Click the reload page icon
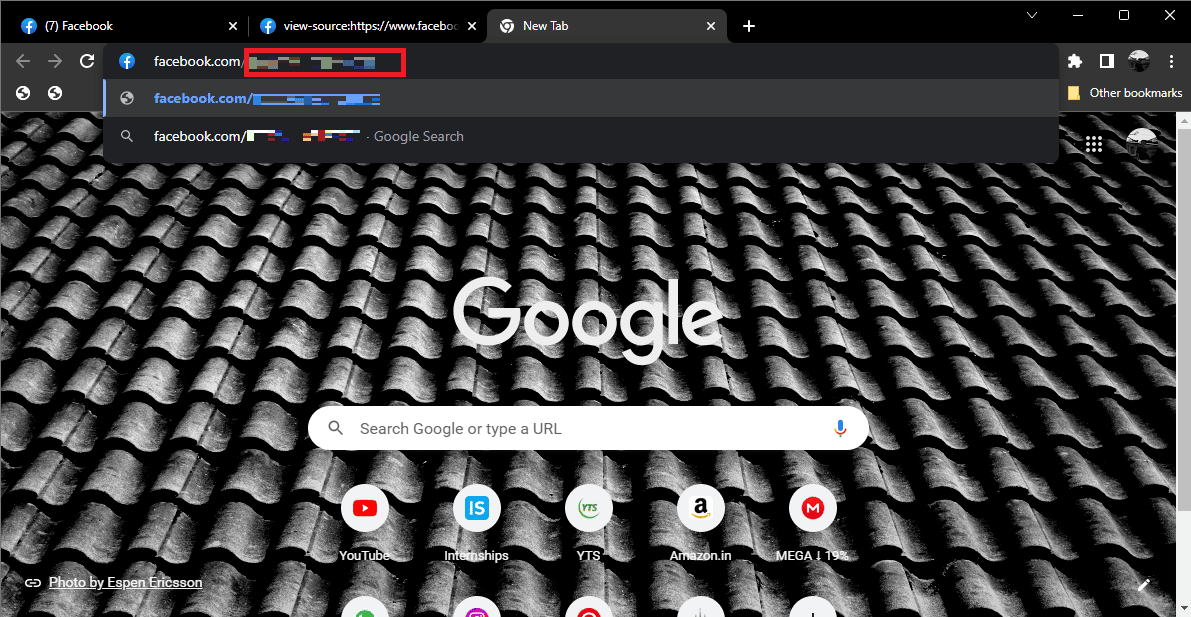Image resolution: width=1191 pixels, height=617 pixels. [x=87, y=62]
